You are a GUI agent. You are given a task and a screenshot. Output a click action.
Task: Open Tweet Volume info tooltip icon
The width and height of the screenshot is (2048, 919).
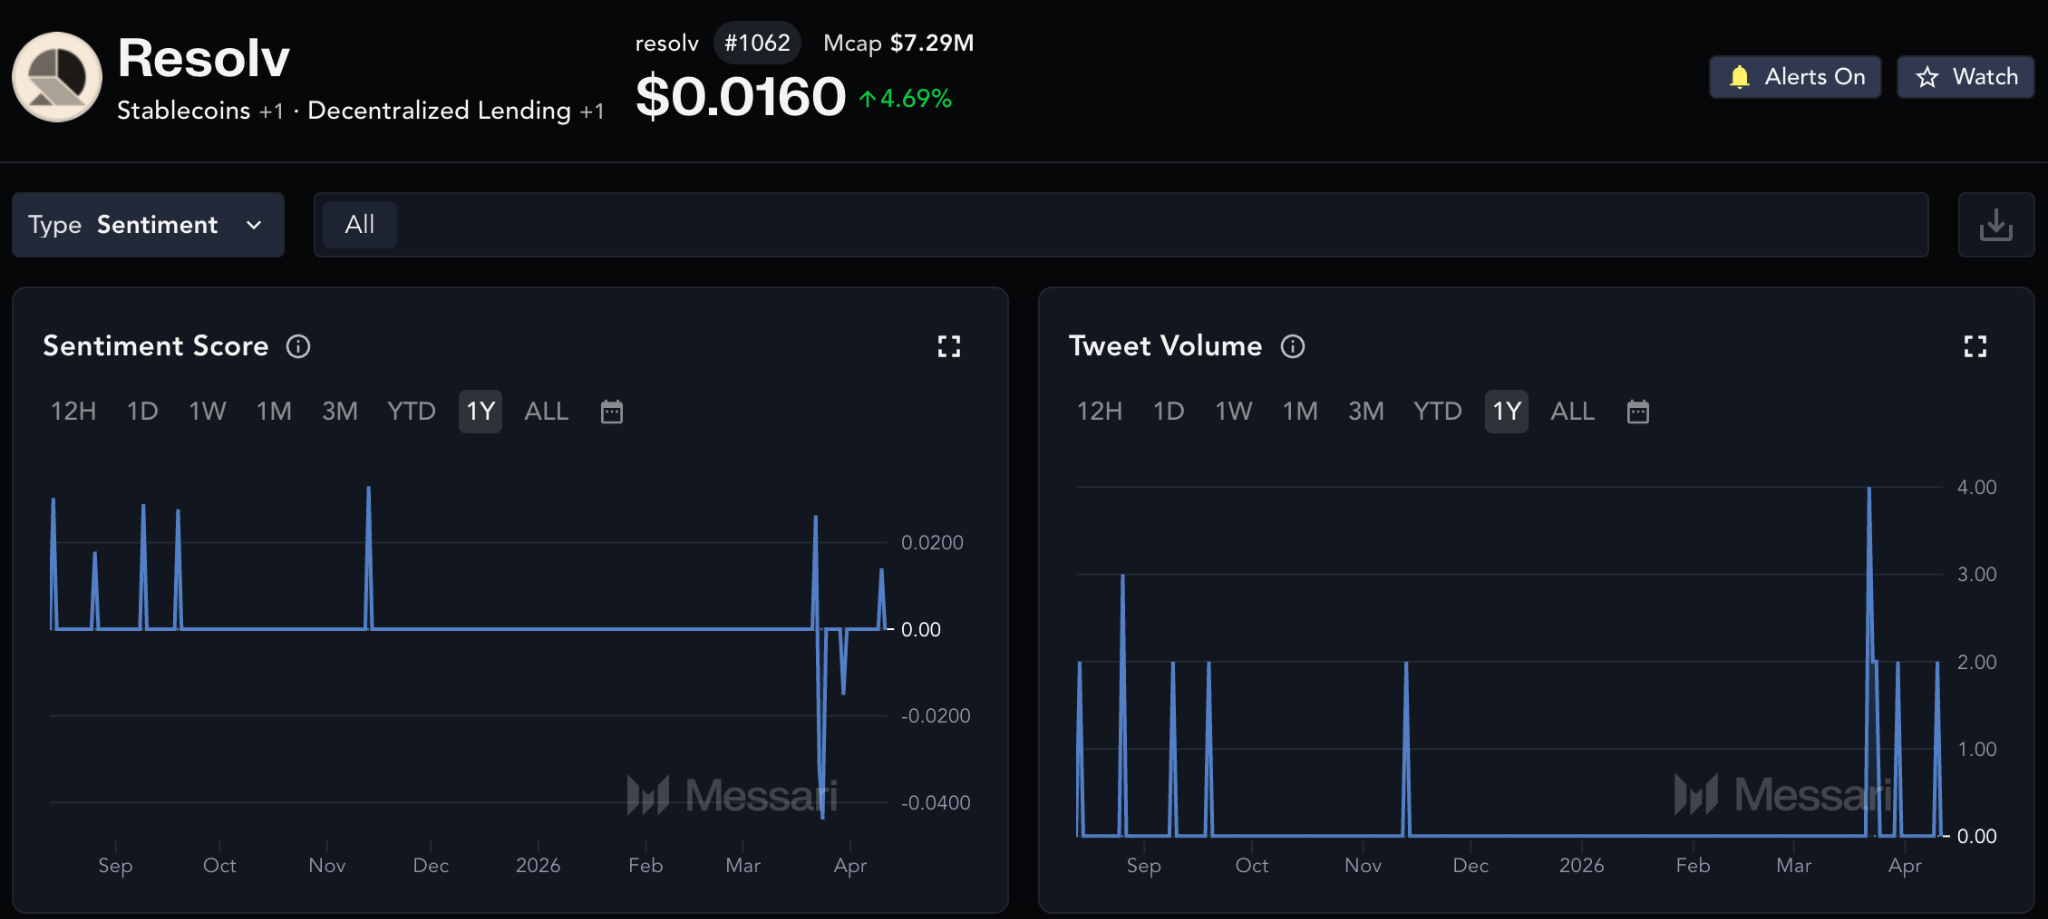pyautogui.click(x=1293, y=346)
